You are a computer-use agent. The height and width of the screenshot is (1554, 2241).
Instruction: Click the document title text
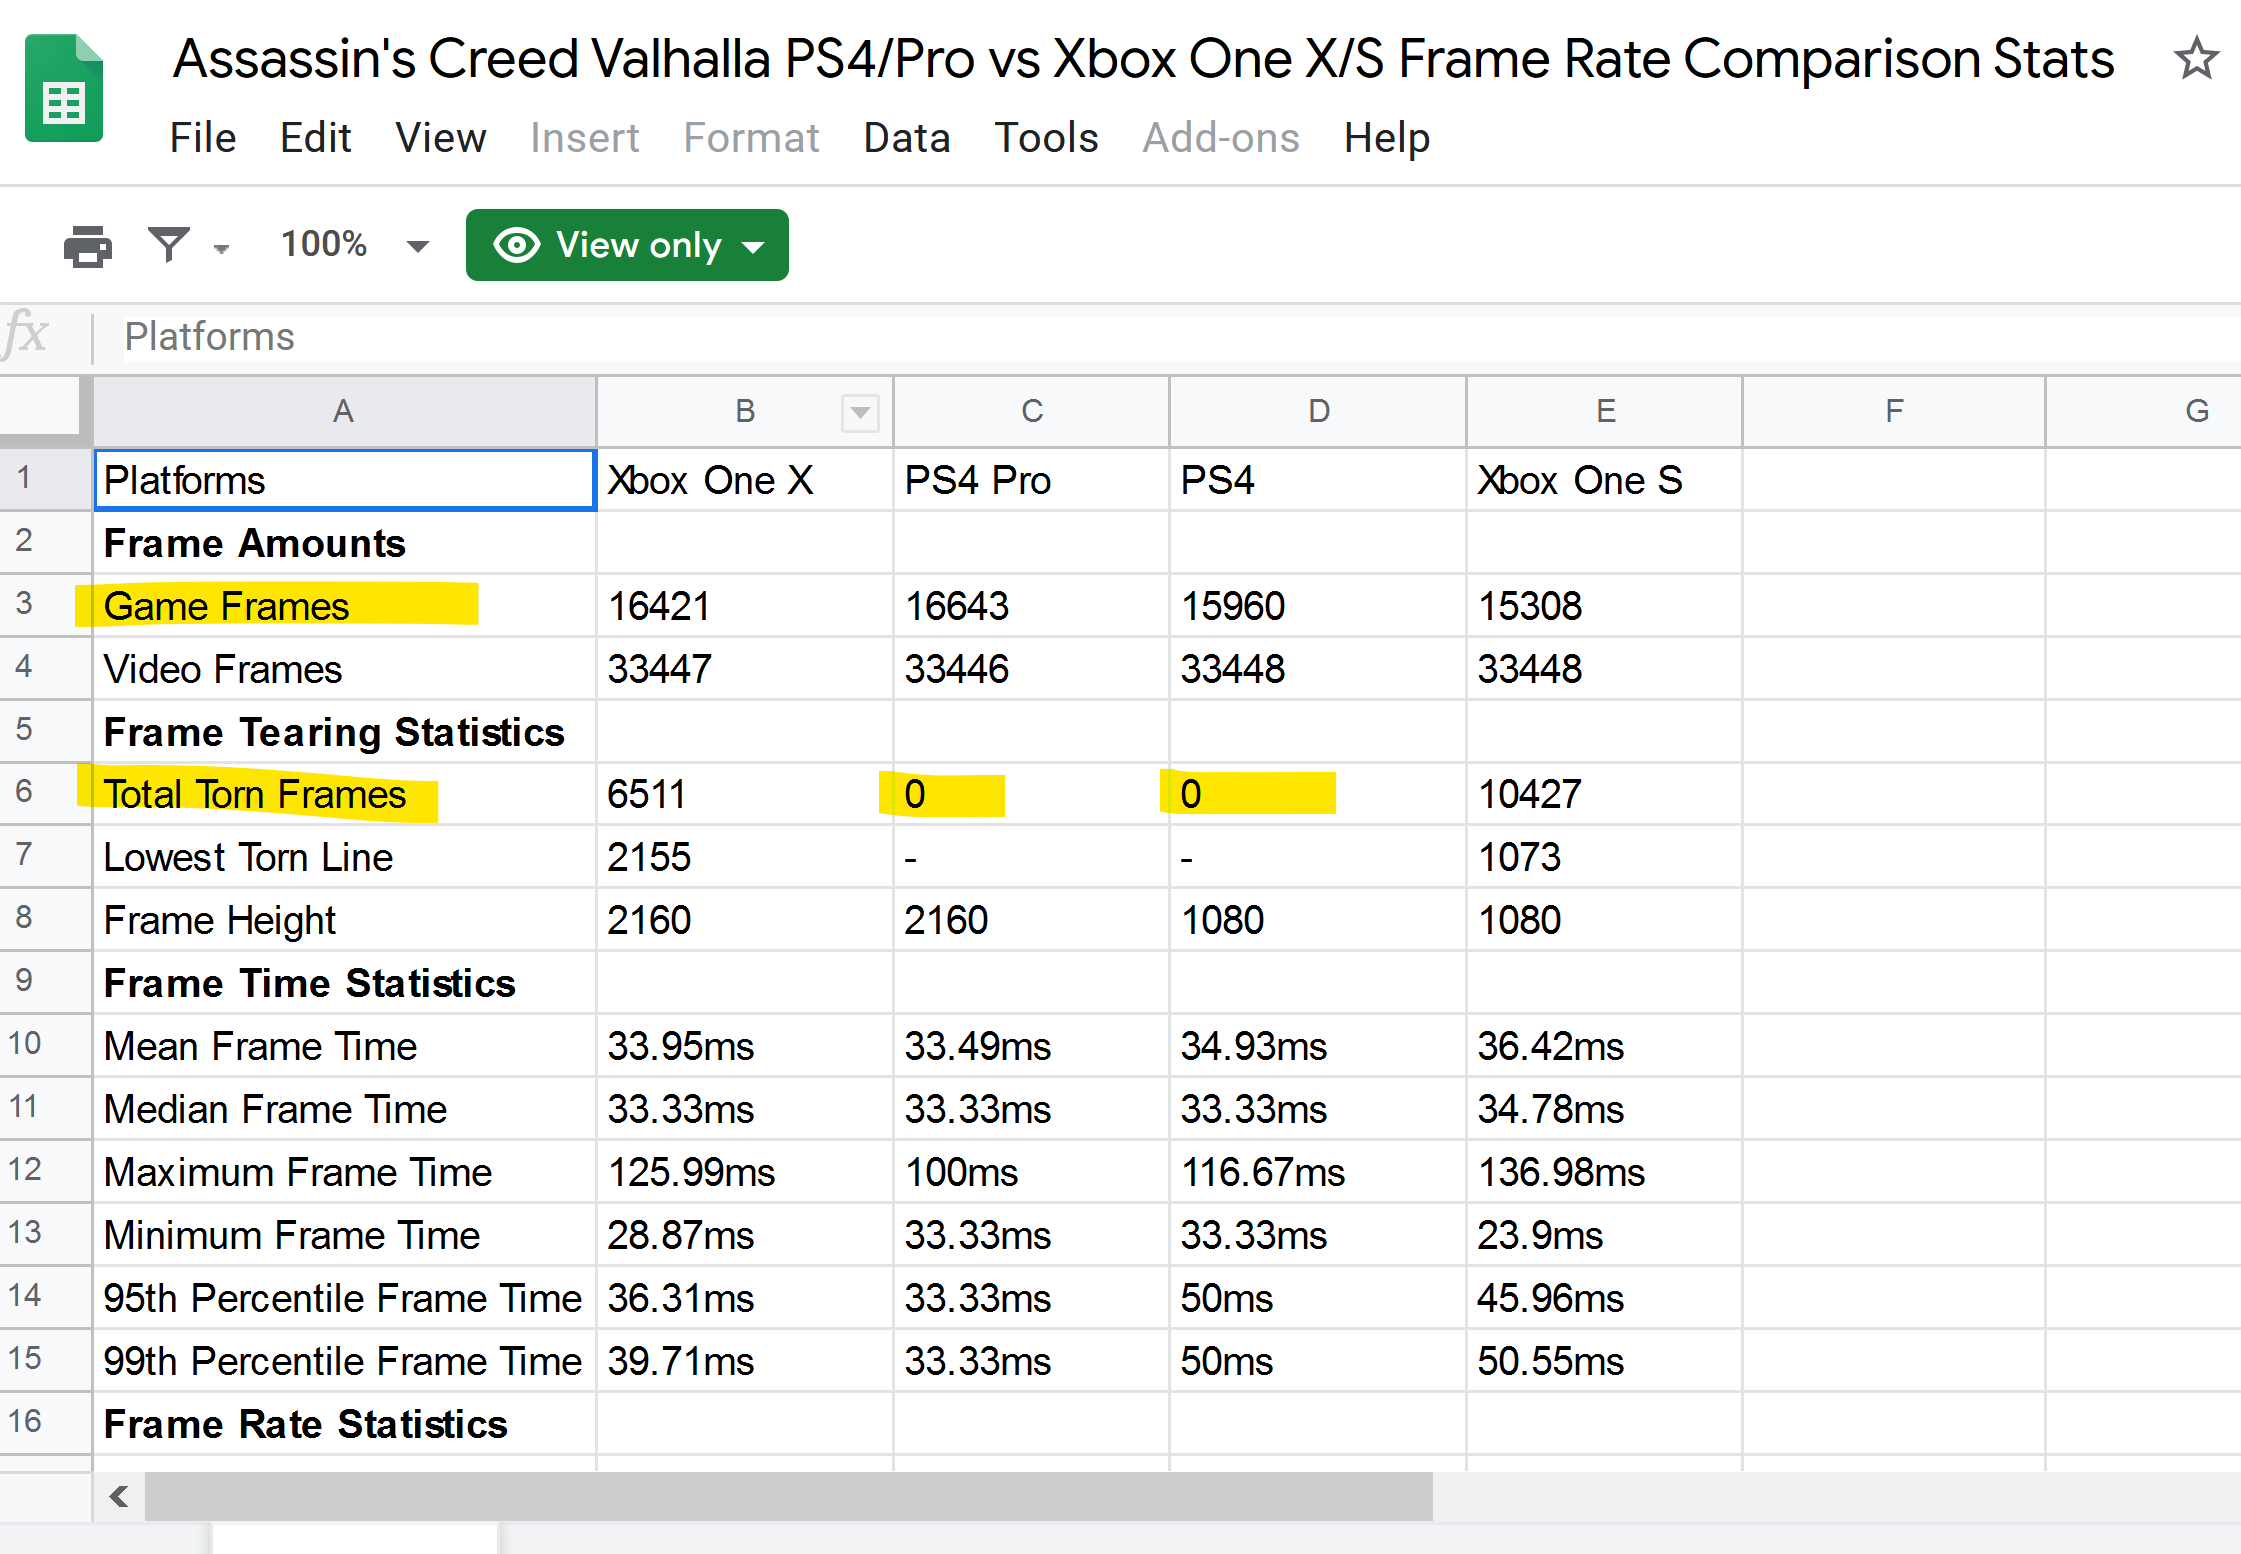[1143, 59]
